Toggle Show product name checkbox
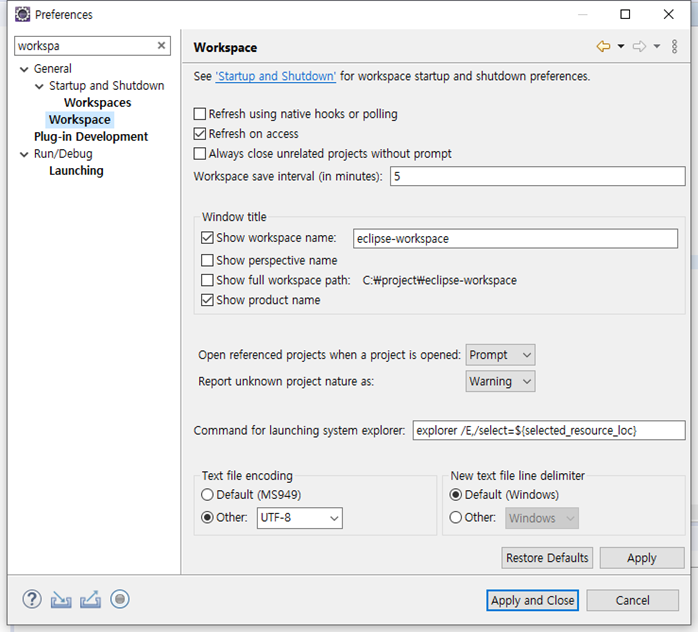The image size is (698, 632). click(x=207, y=300)
